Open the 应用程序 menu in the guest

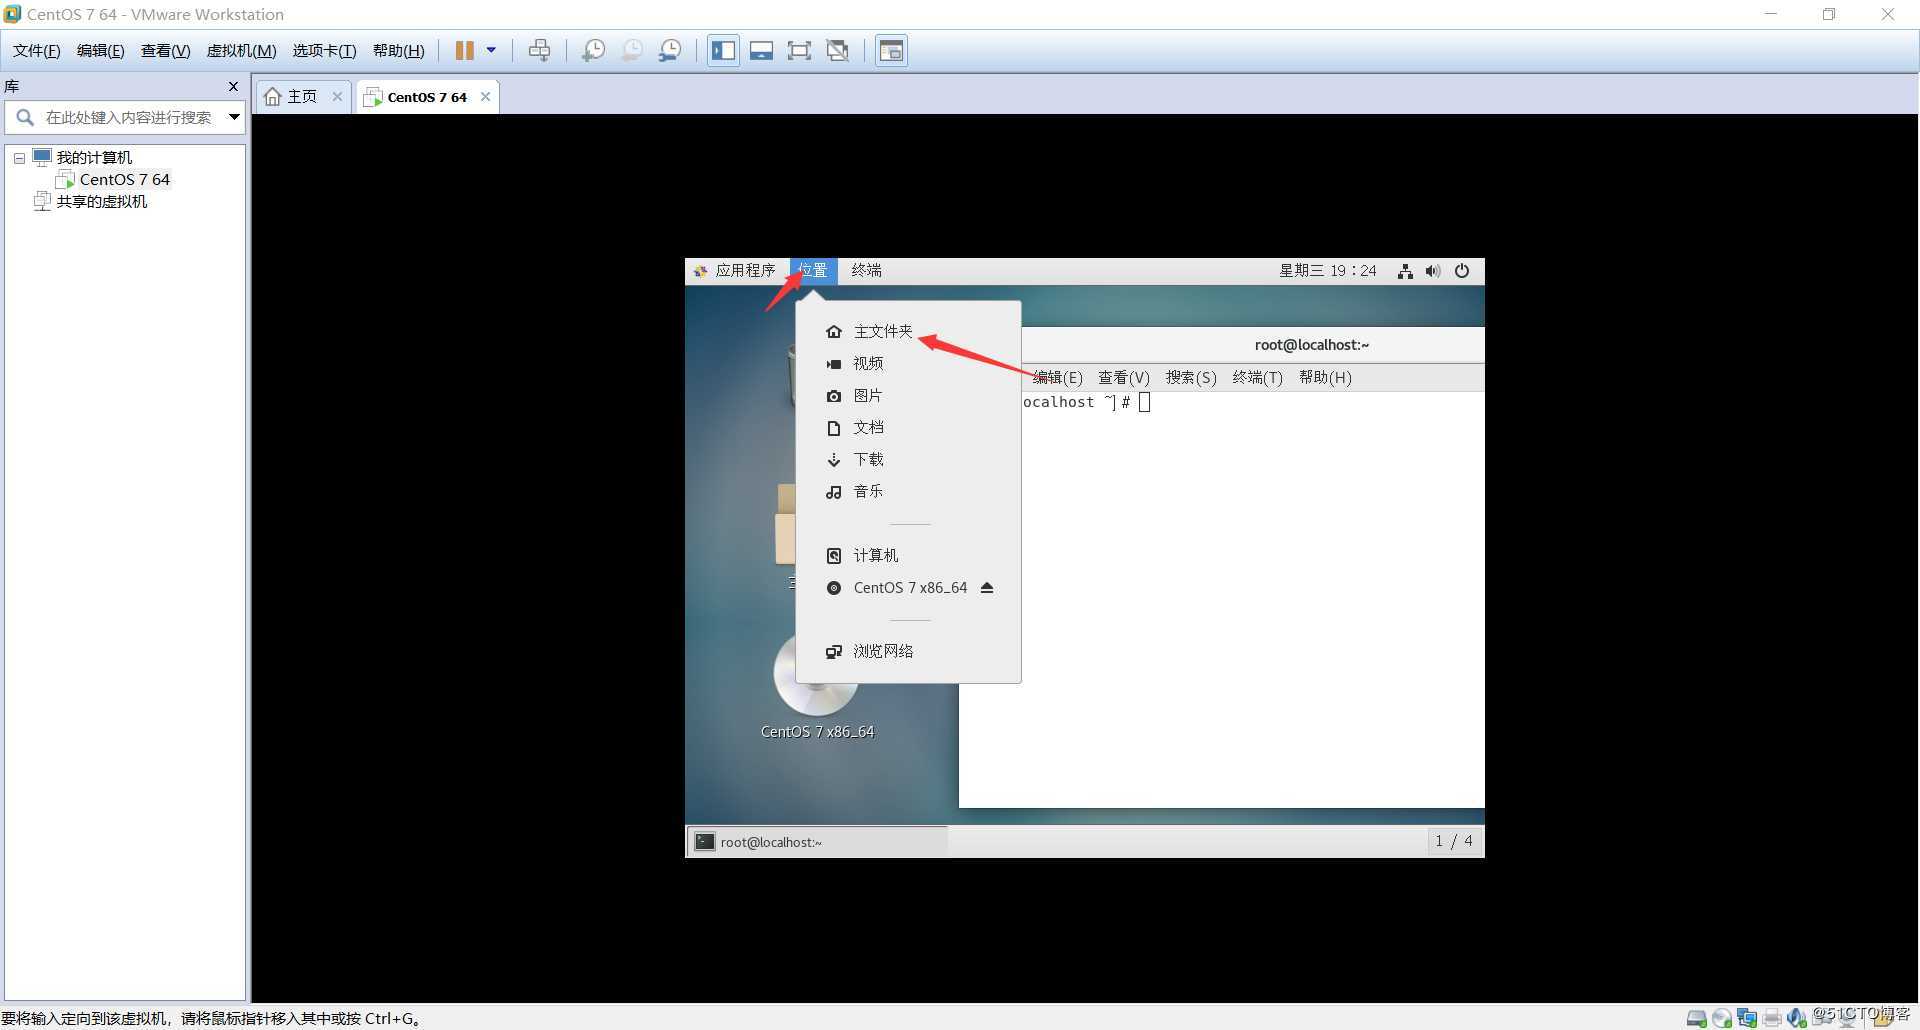[735, 271]
